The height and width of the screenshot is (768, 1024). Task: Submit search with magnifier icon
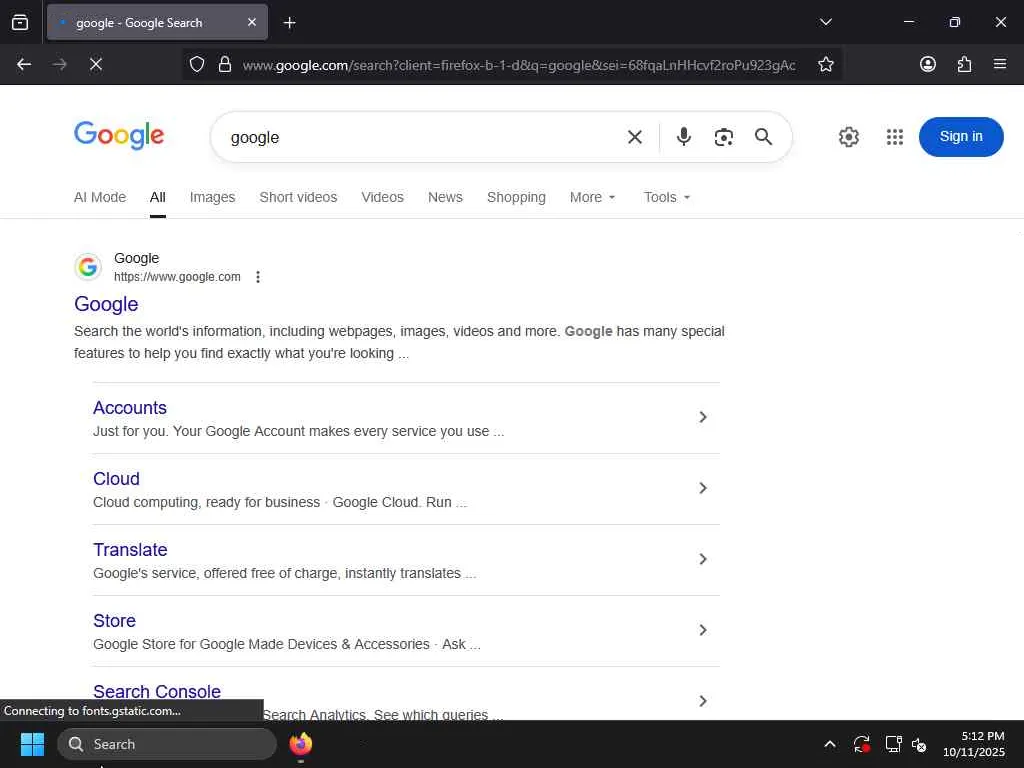point(763,136)
